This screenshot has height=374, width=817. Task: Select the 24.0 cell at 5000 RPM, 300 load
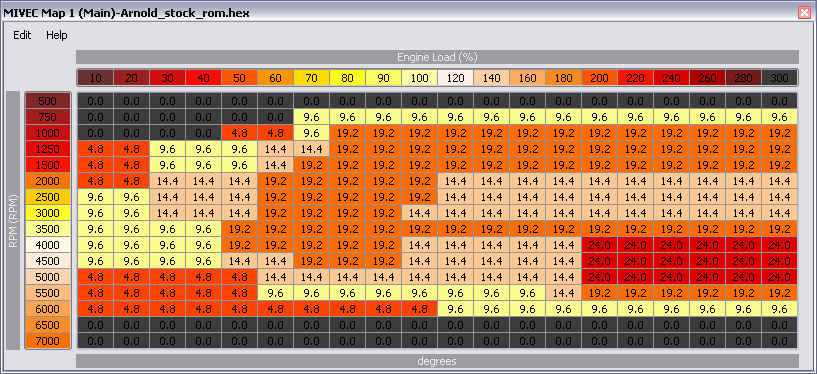point(779,277)
